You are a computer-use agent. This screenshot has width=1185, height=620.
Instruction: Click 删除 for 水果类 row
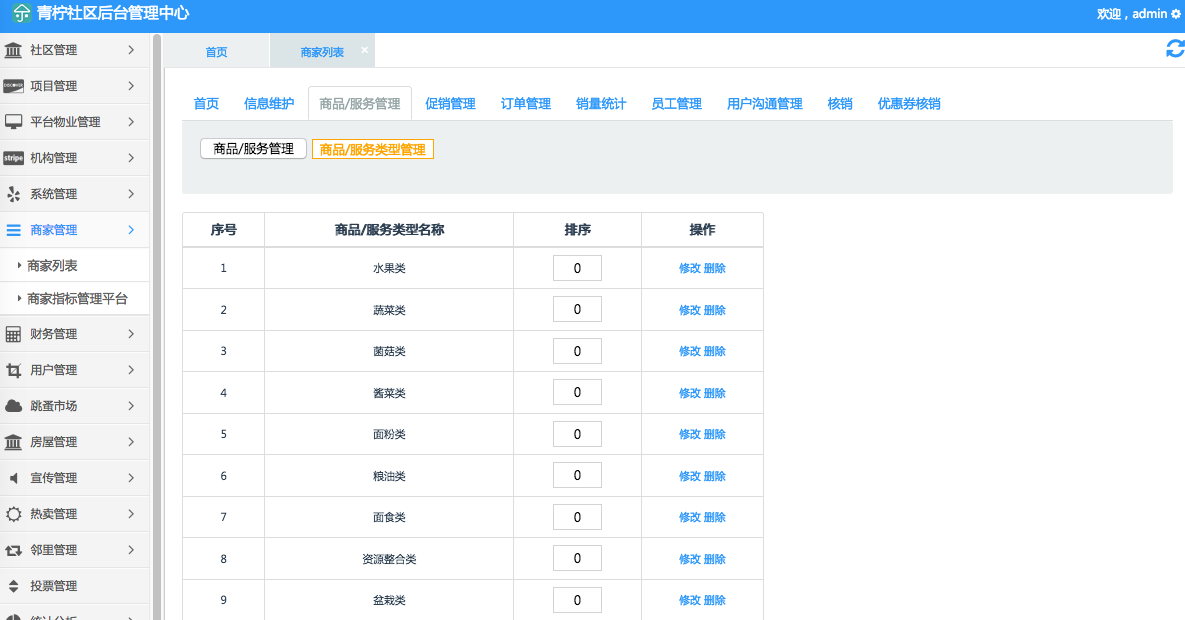tap(715, 268)
